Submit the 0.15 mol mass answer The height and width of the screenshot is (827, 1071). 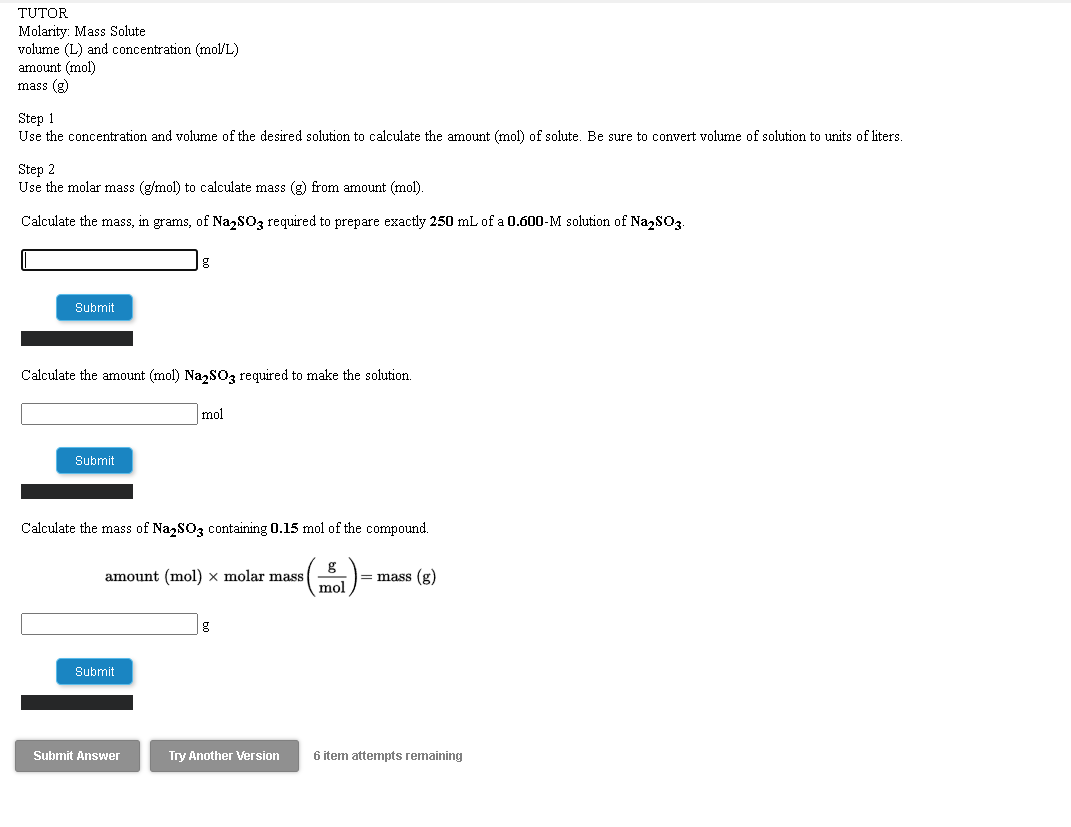click(94, 671)
